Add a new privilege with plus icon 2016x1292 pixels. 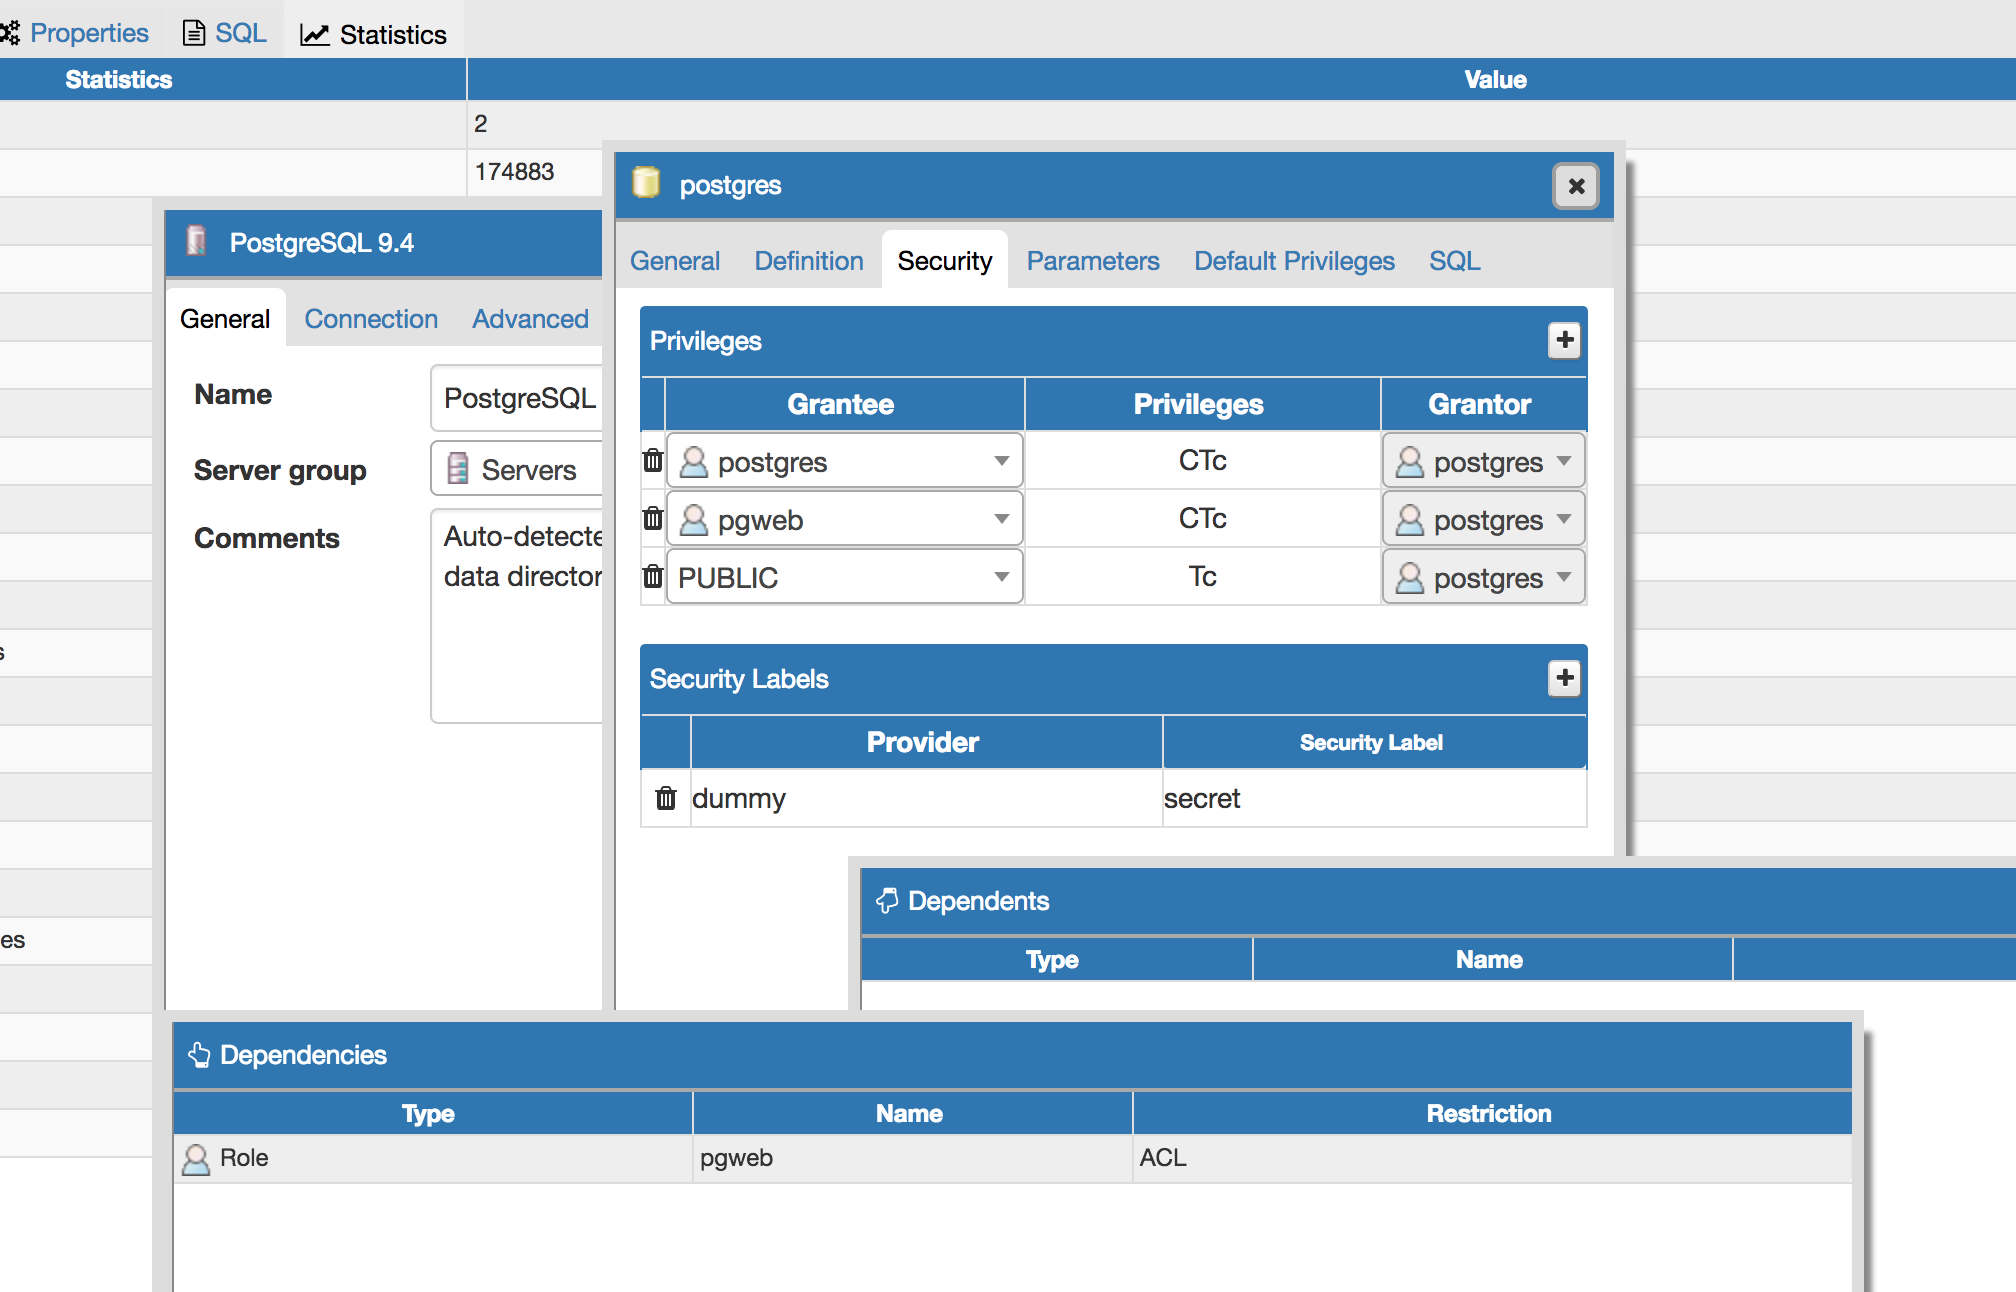(1564, 340)
